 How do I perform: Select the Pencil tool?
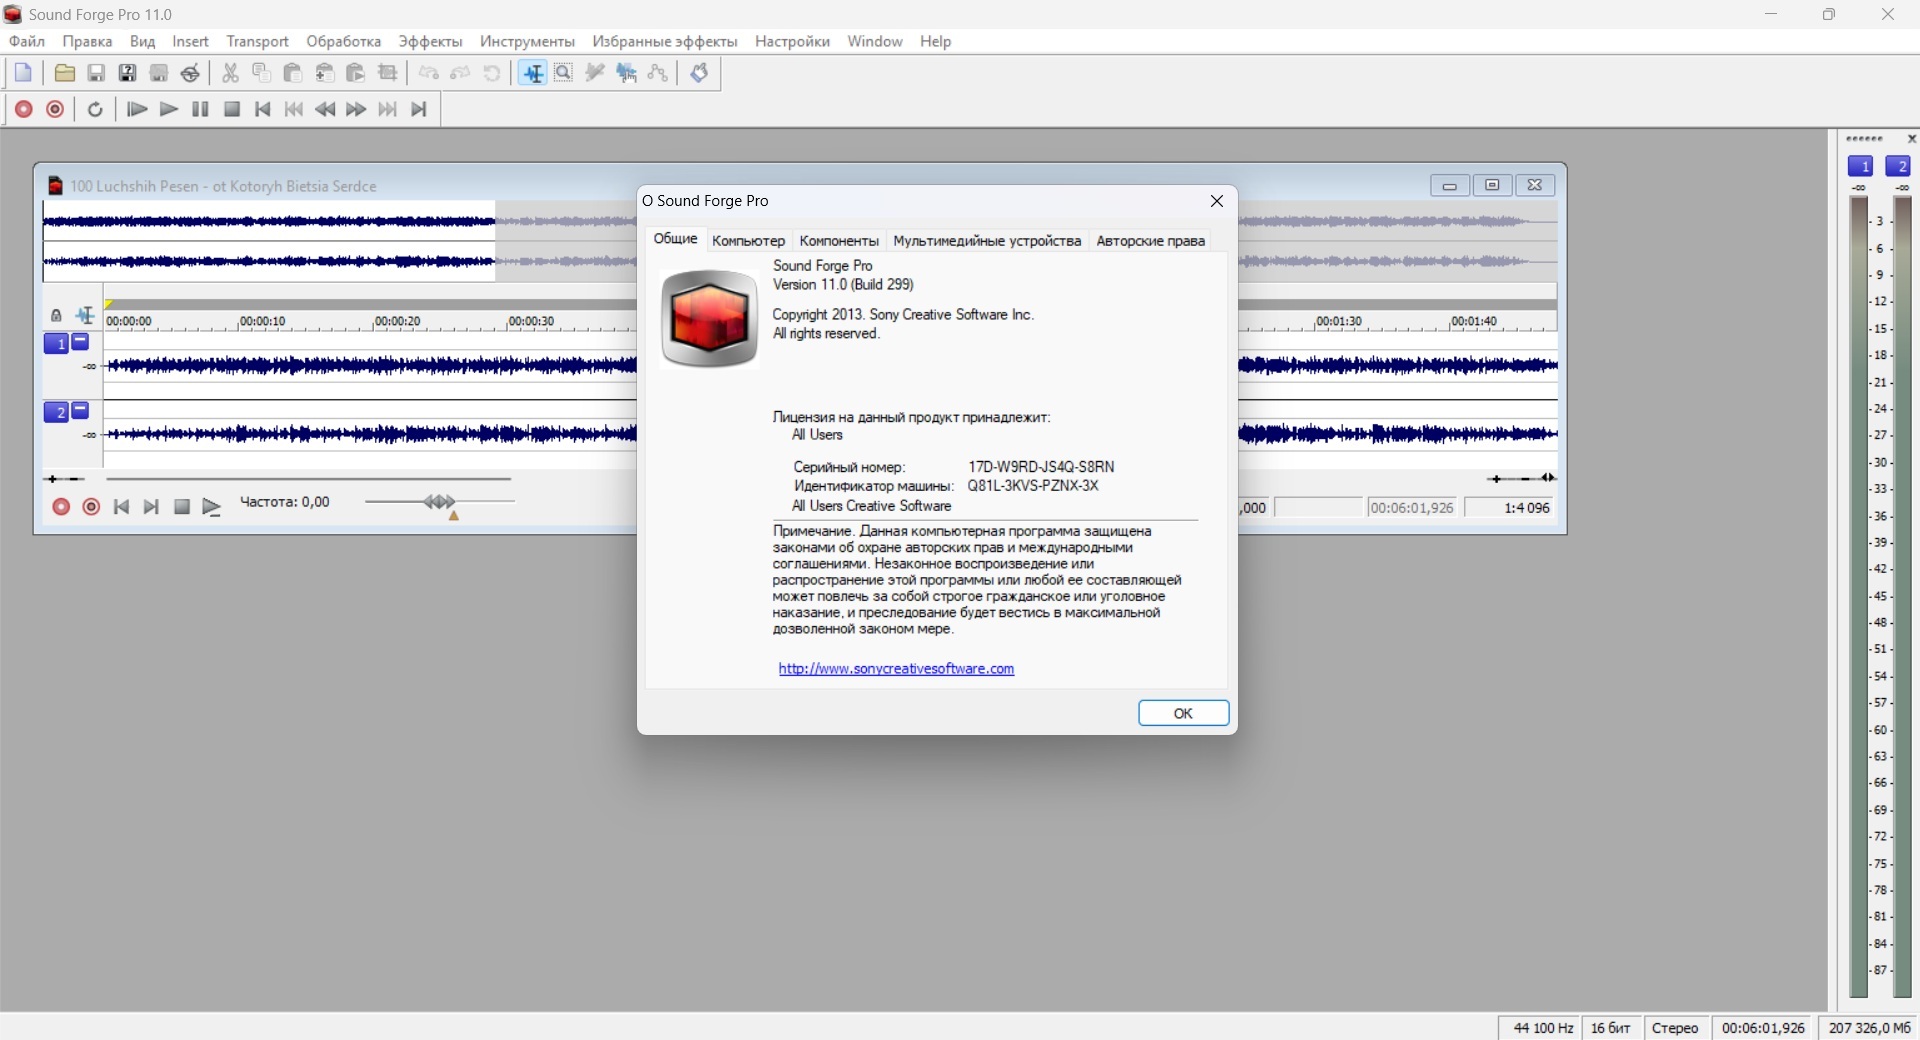click(x=596, y=73)
